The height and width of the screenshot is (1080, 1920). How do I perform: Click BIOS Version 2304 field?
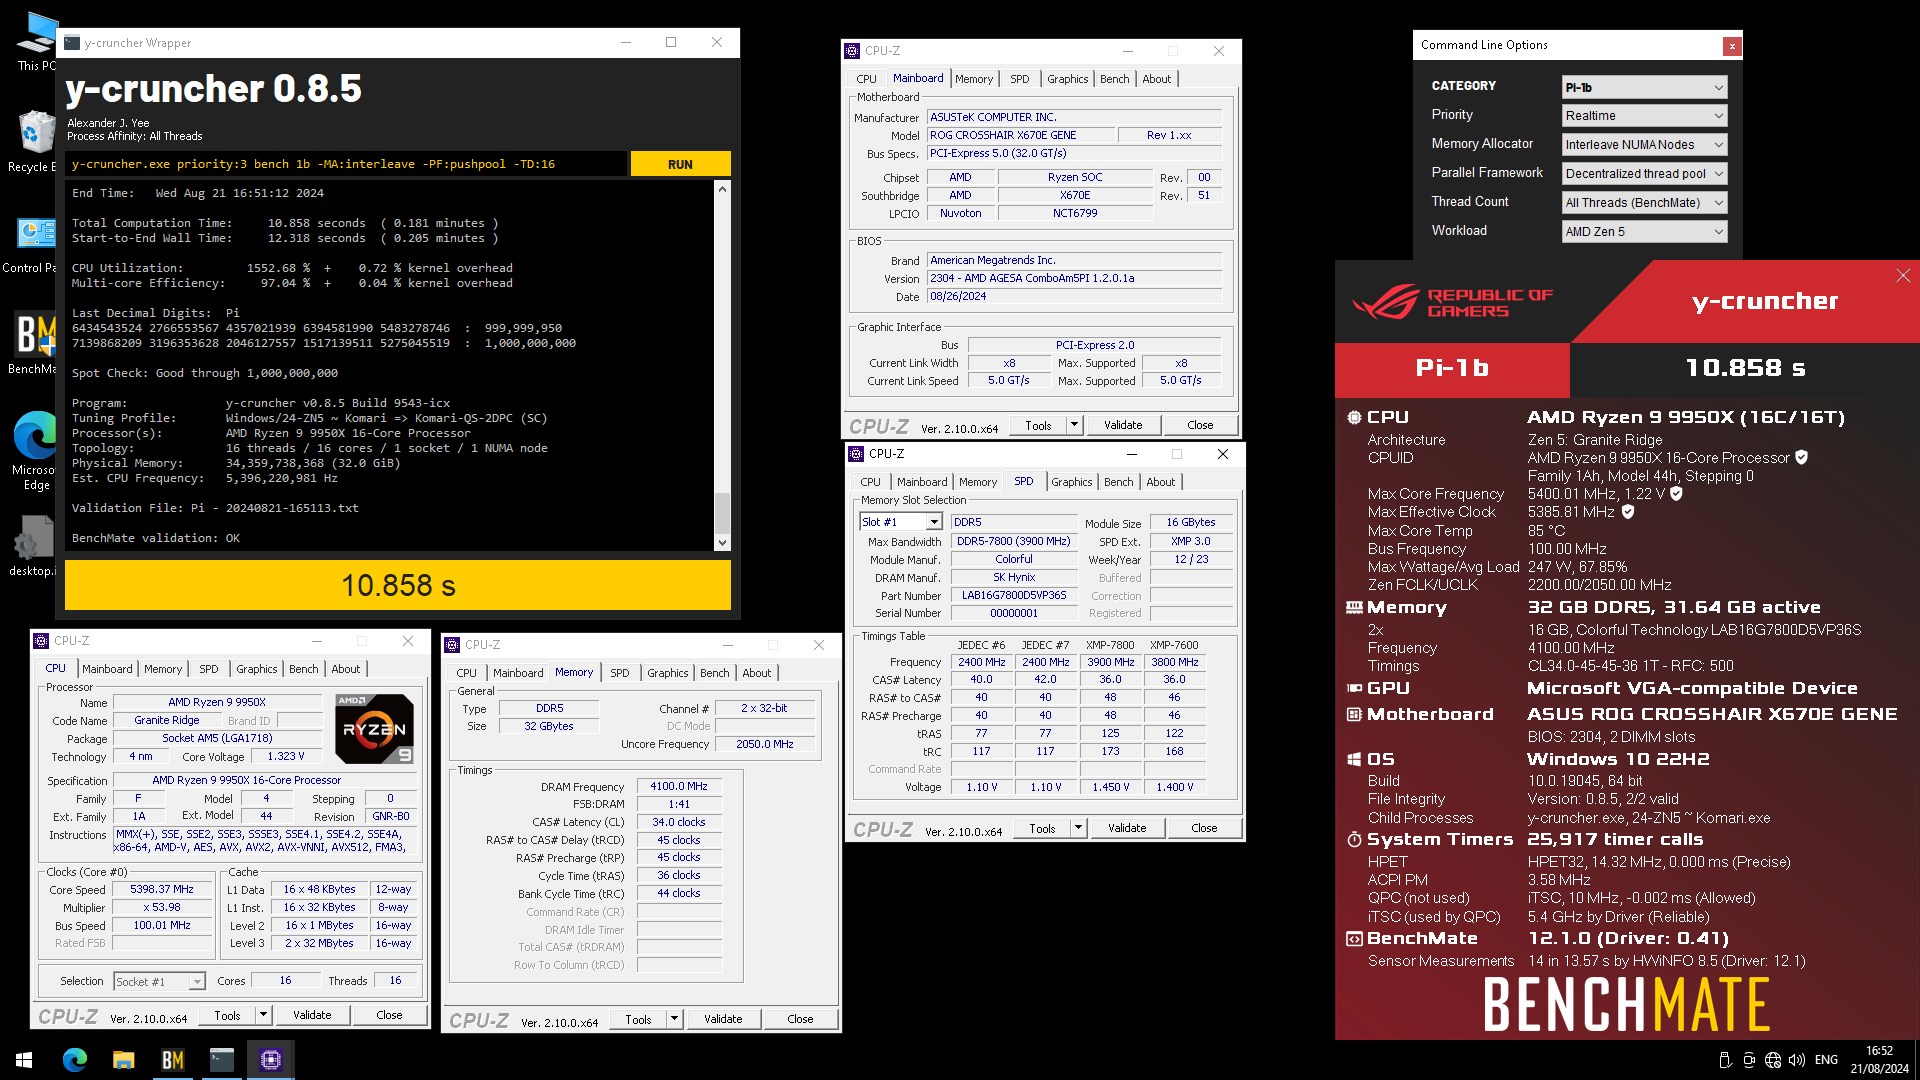pos(1075,279)
